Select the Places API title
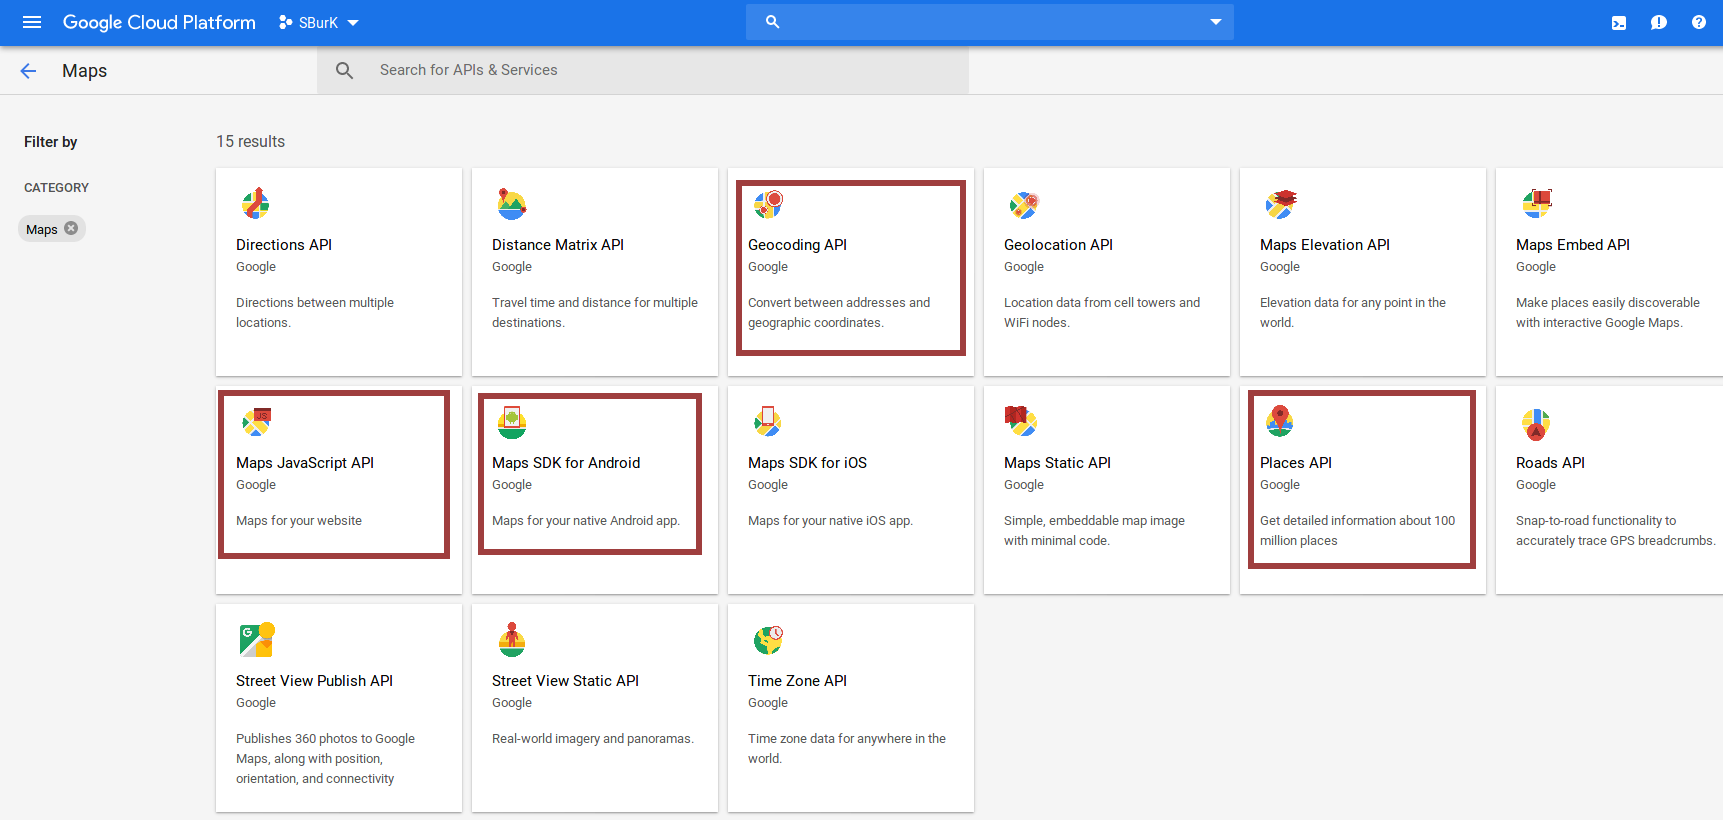1723x820 pixels. click(x=1296, y=463)
